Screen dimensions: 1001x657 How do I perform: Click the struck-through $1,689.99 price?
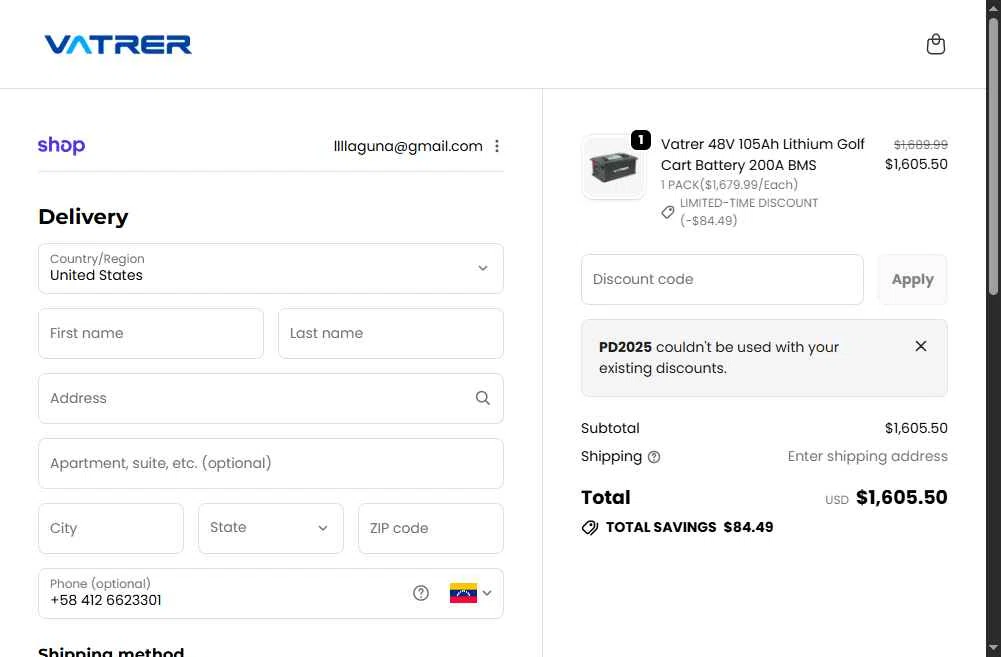coord(921,145)
